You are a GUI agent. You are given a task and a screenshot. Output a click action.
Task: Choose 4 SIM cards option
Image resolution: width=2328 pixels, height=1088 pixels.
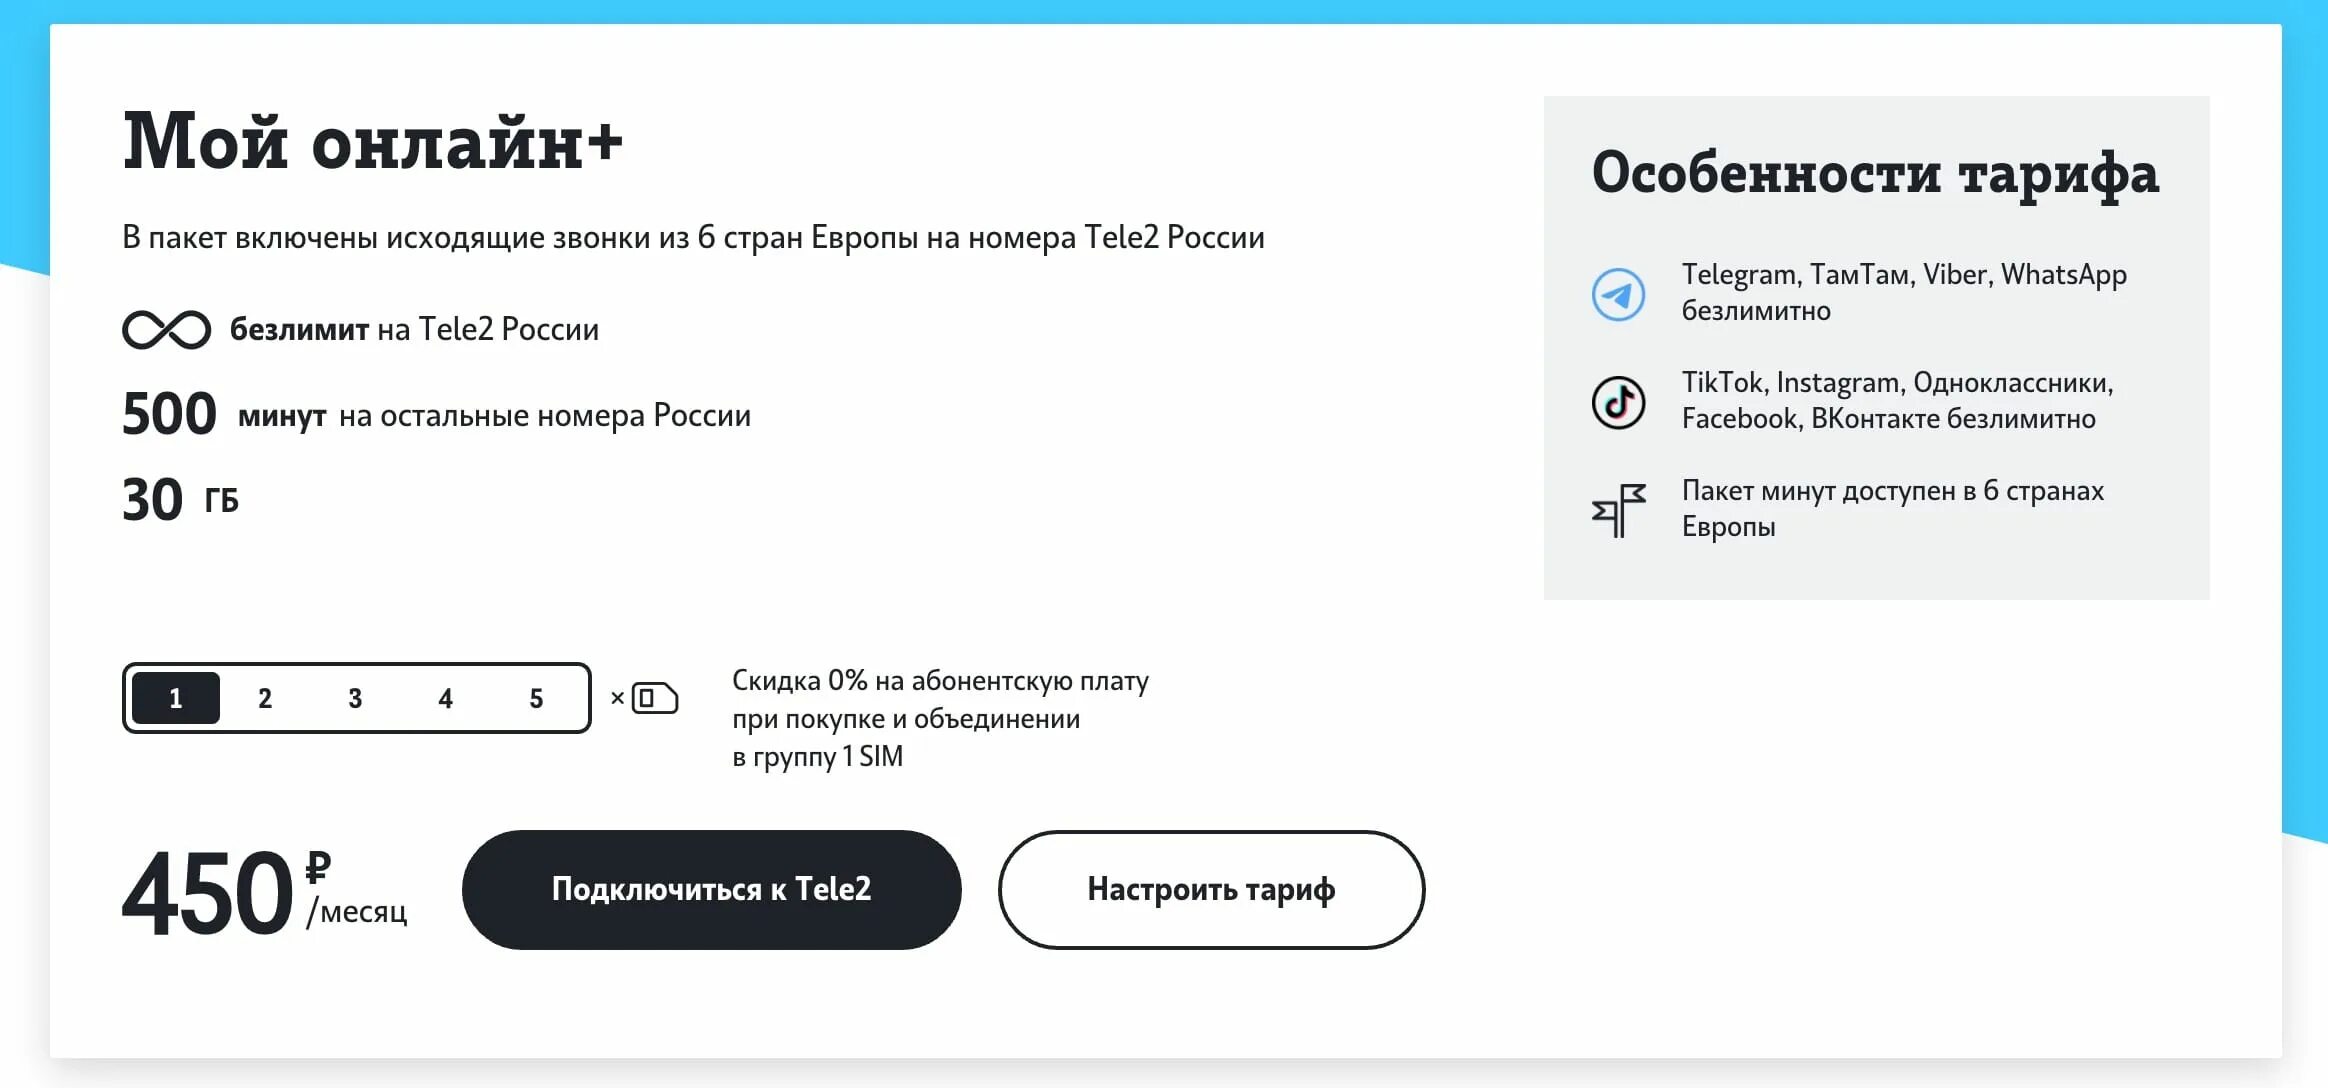pos(446,698)
